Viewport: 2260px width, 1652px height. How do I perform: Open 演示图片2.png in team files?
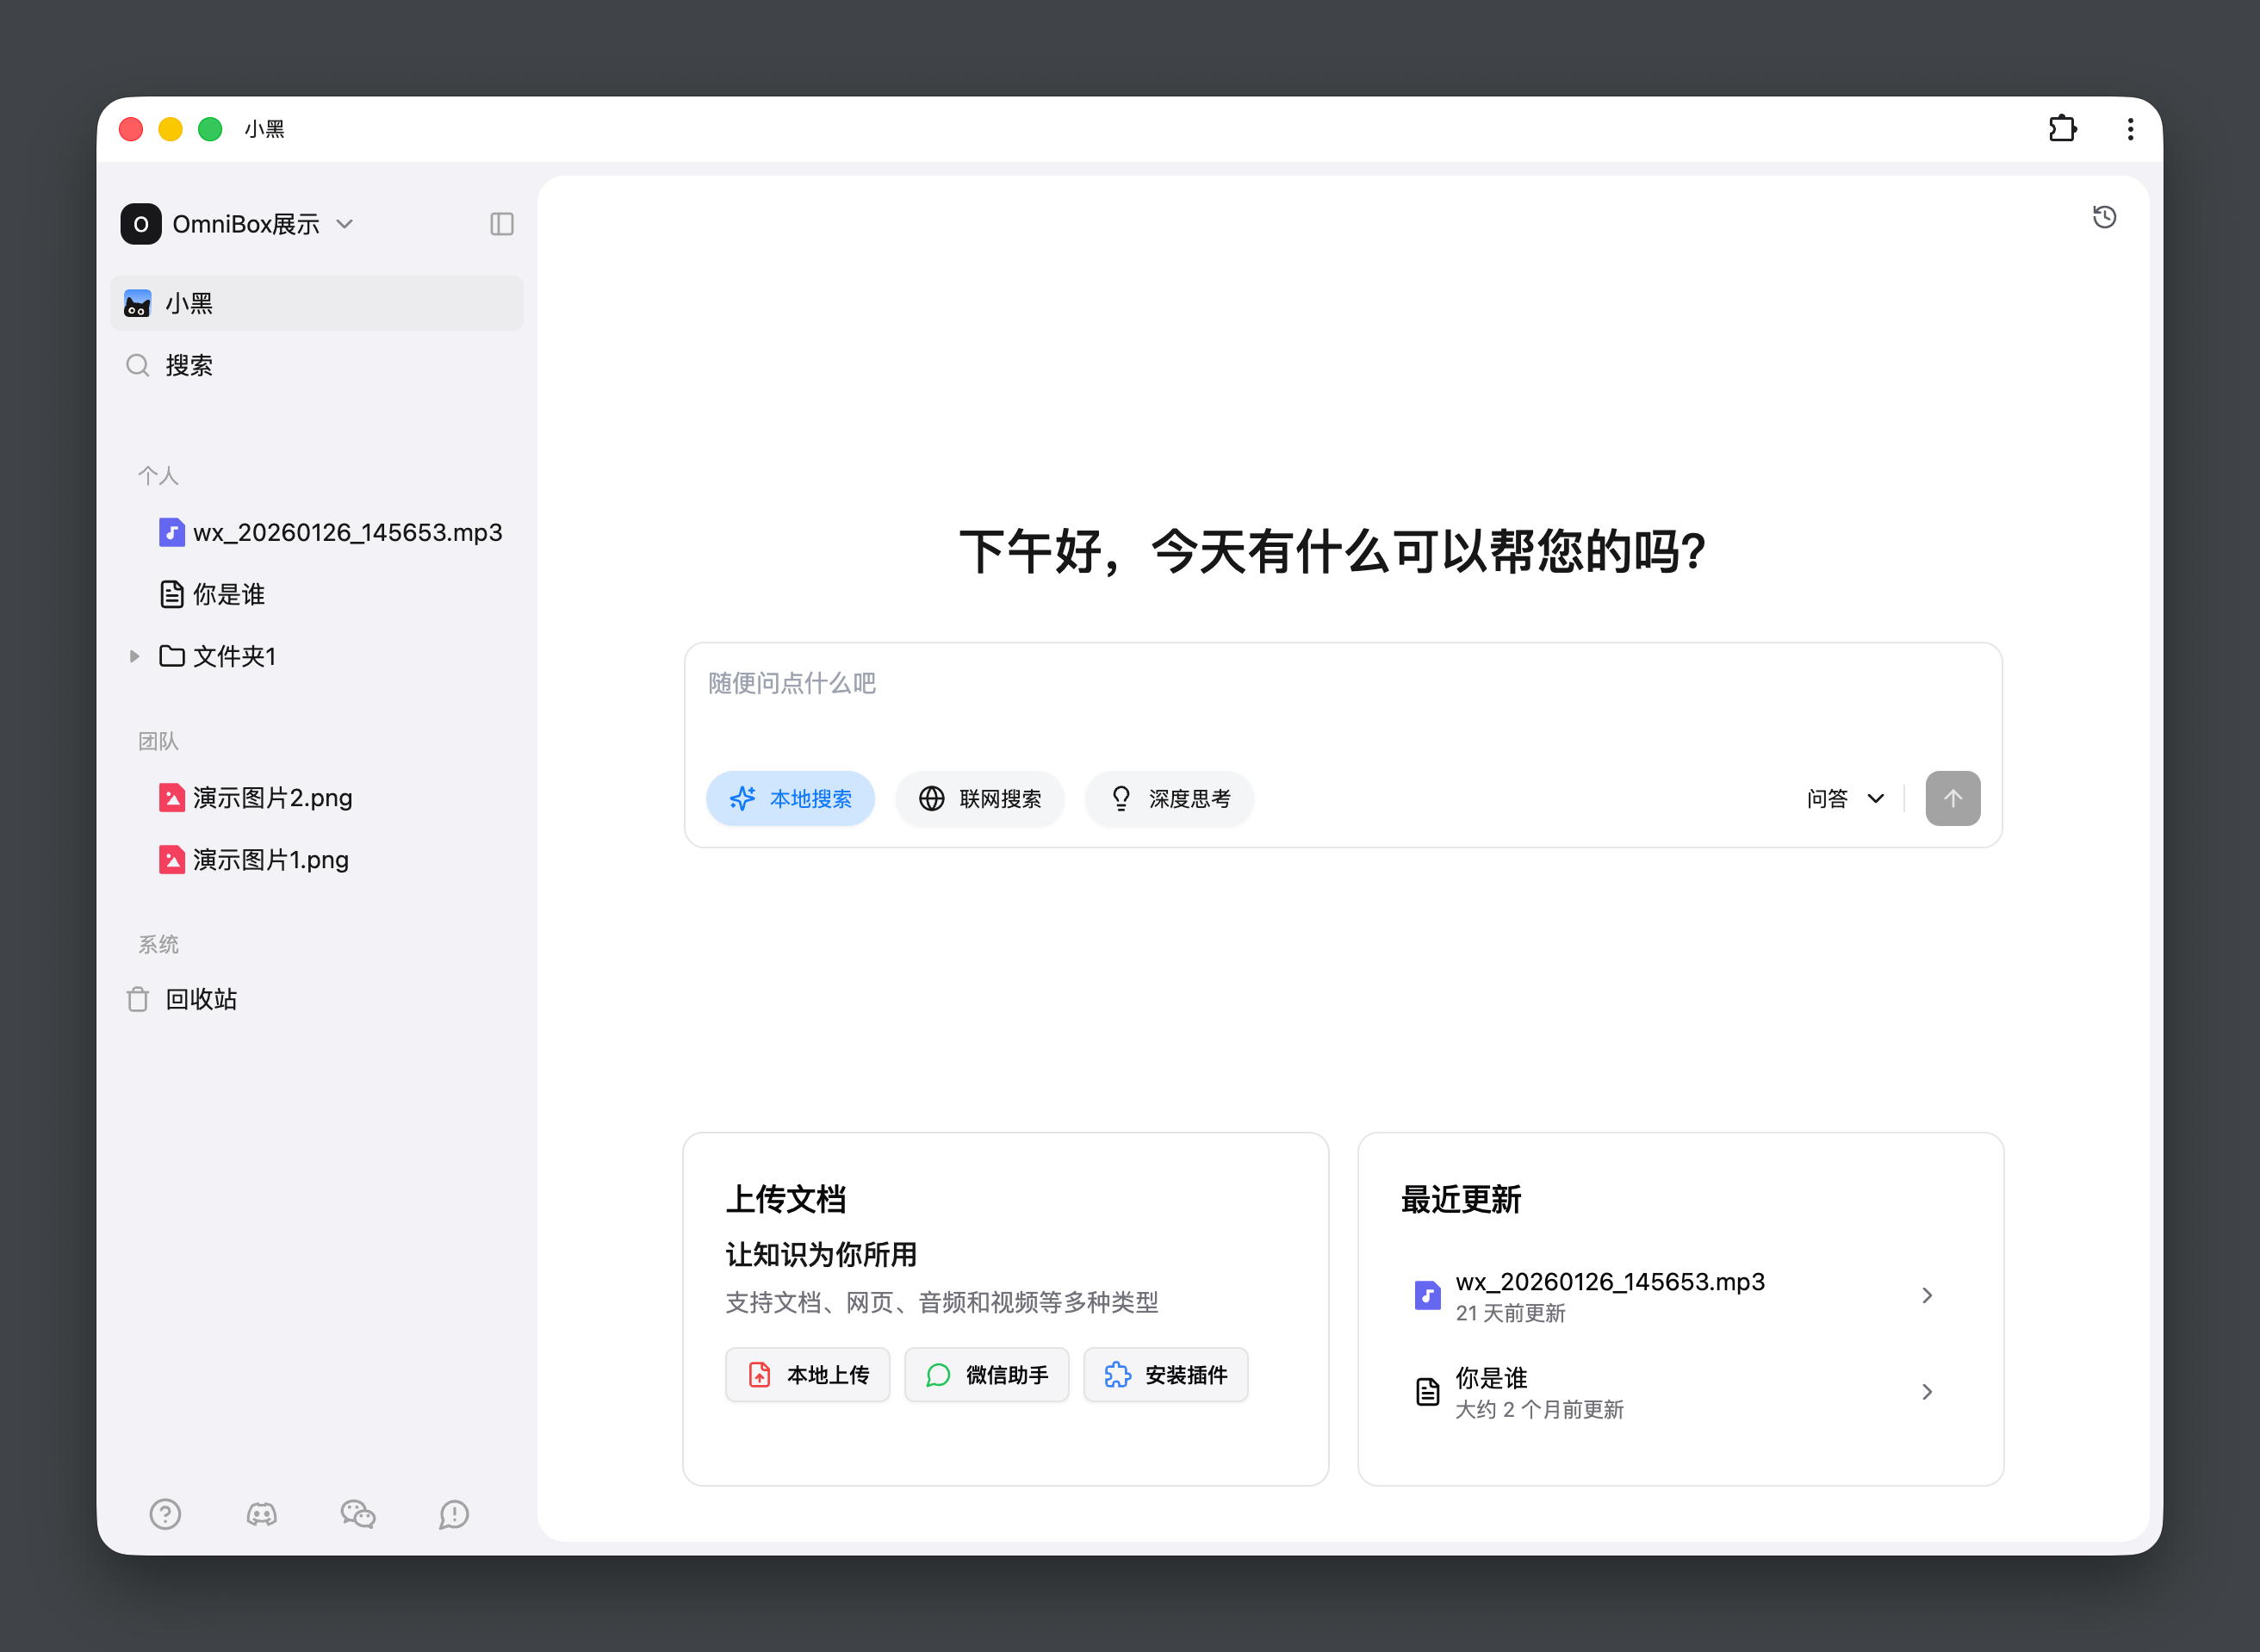click(271, 798)
